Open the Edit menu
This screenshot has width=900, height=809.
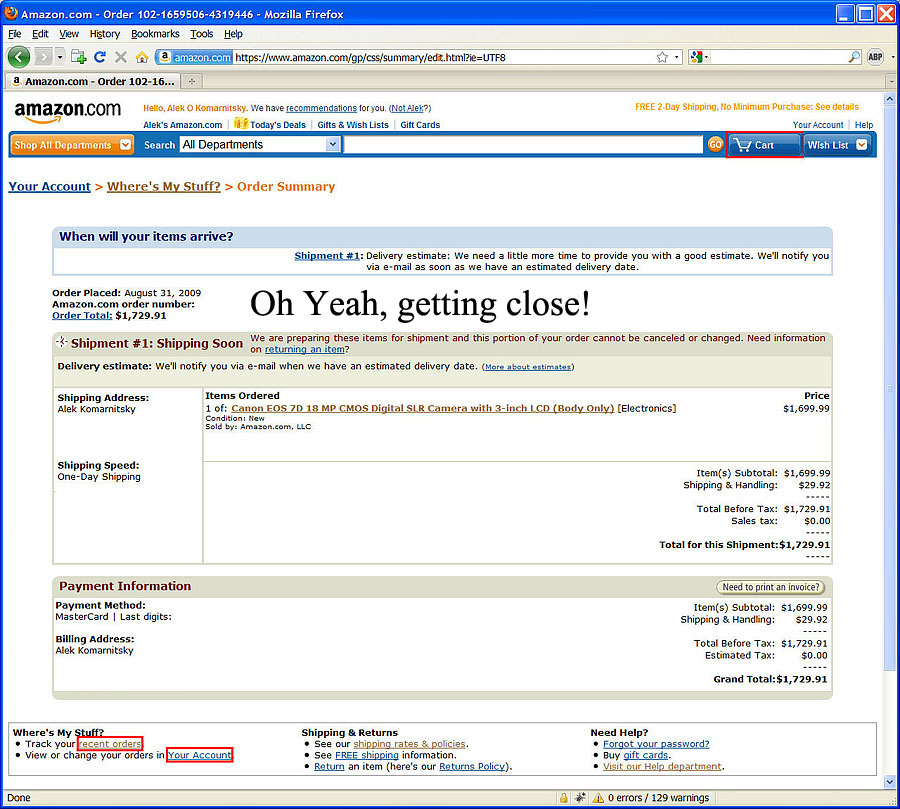[x=40, y=34]
